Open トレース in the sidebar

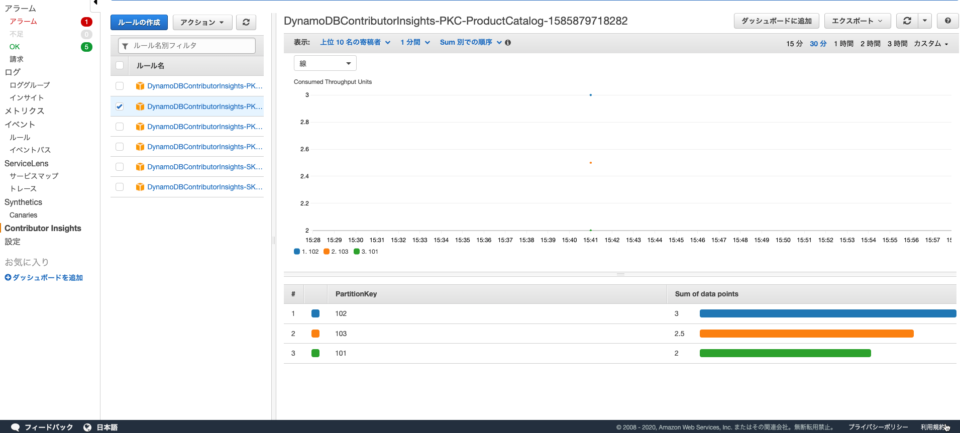point(23,189)
